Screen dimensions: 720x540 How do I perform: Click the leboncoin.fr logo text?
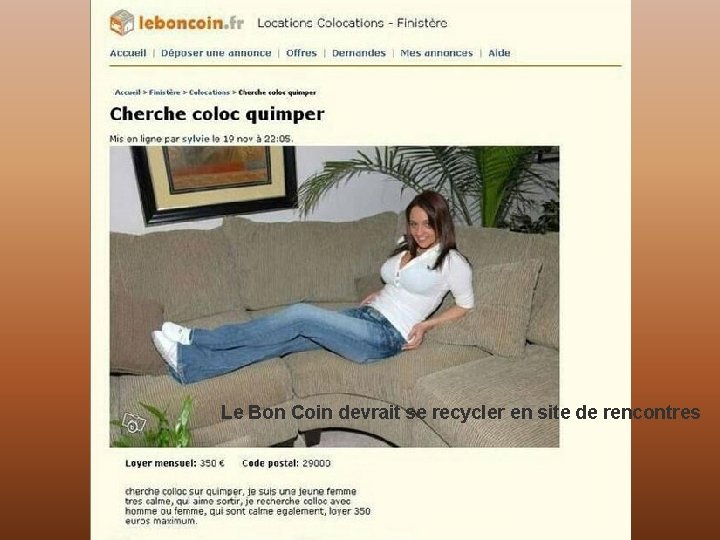(x=191, y=22)
